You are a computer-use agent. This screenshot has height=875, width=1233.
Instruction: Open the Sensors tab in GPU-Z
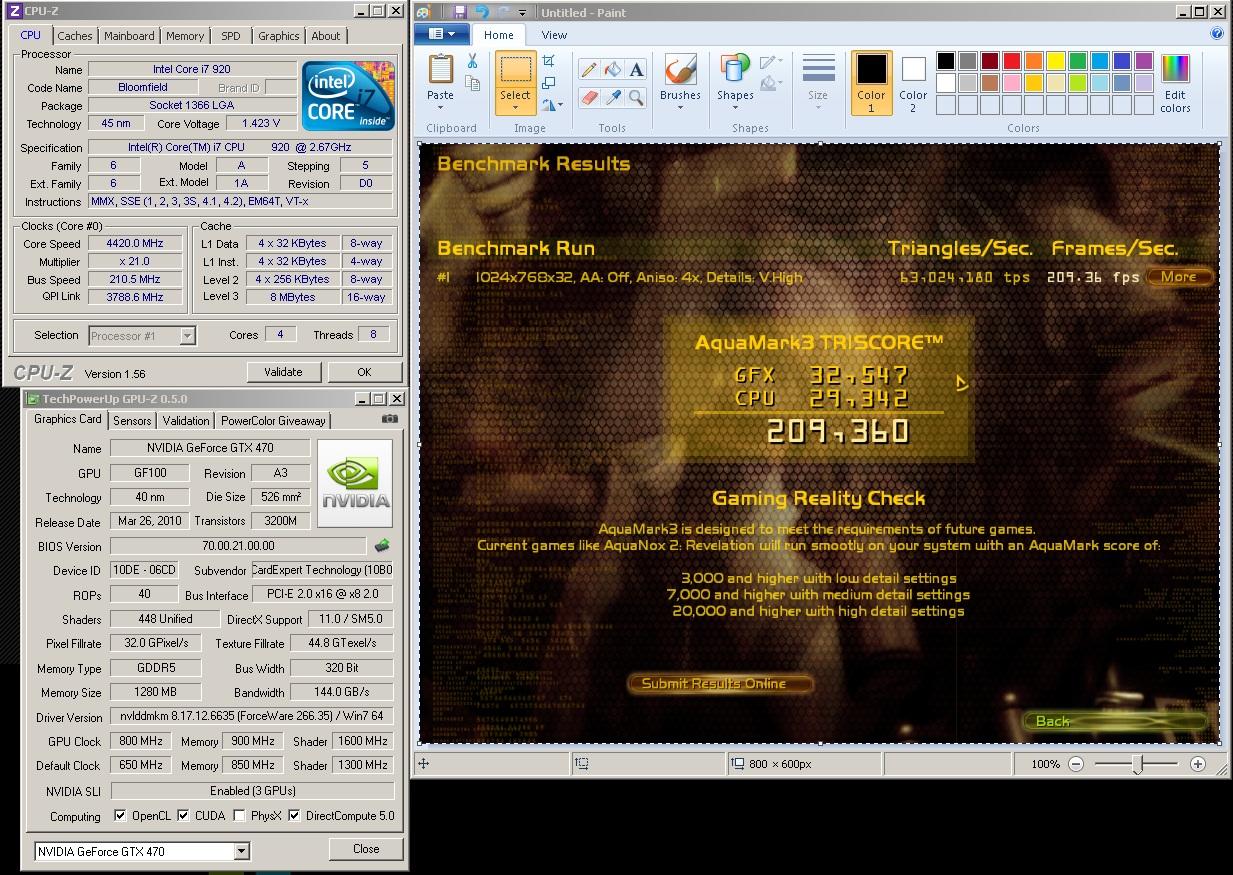pos(133,421)
